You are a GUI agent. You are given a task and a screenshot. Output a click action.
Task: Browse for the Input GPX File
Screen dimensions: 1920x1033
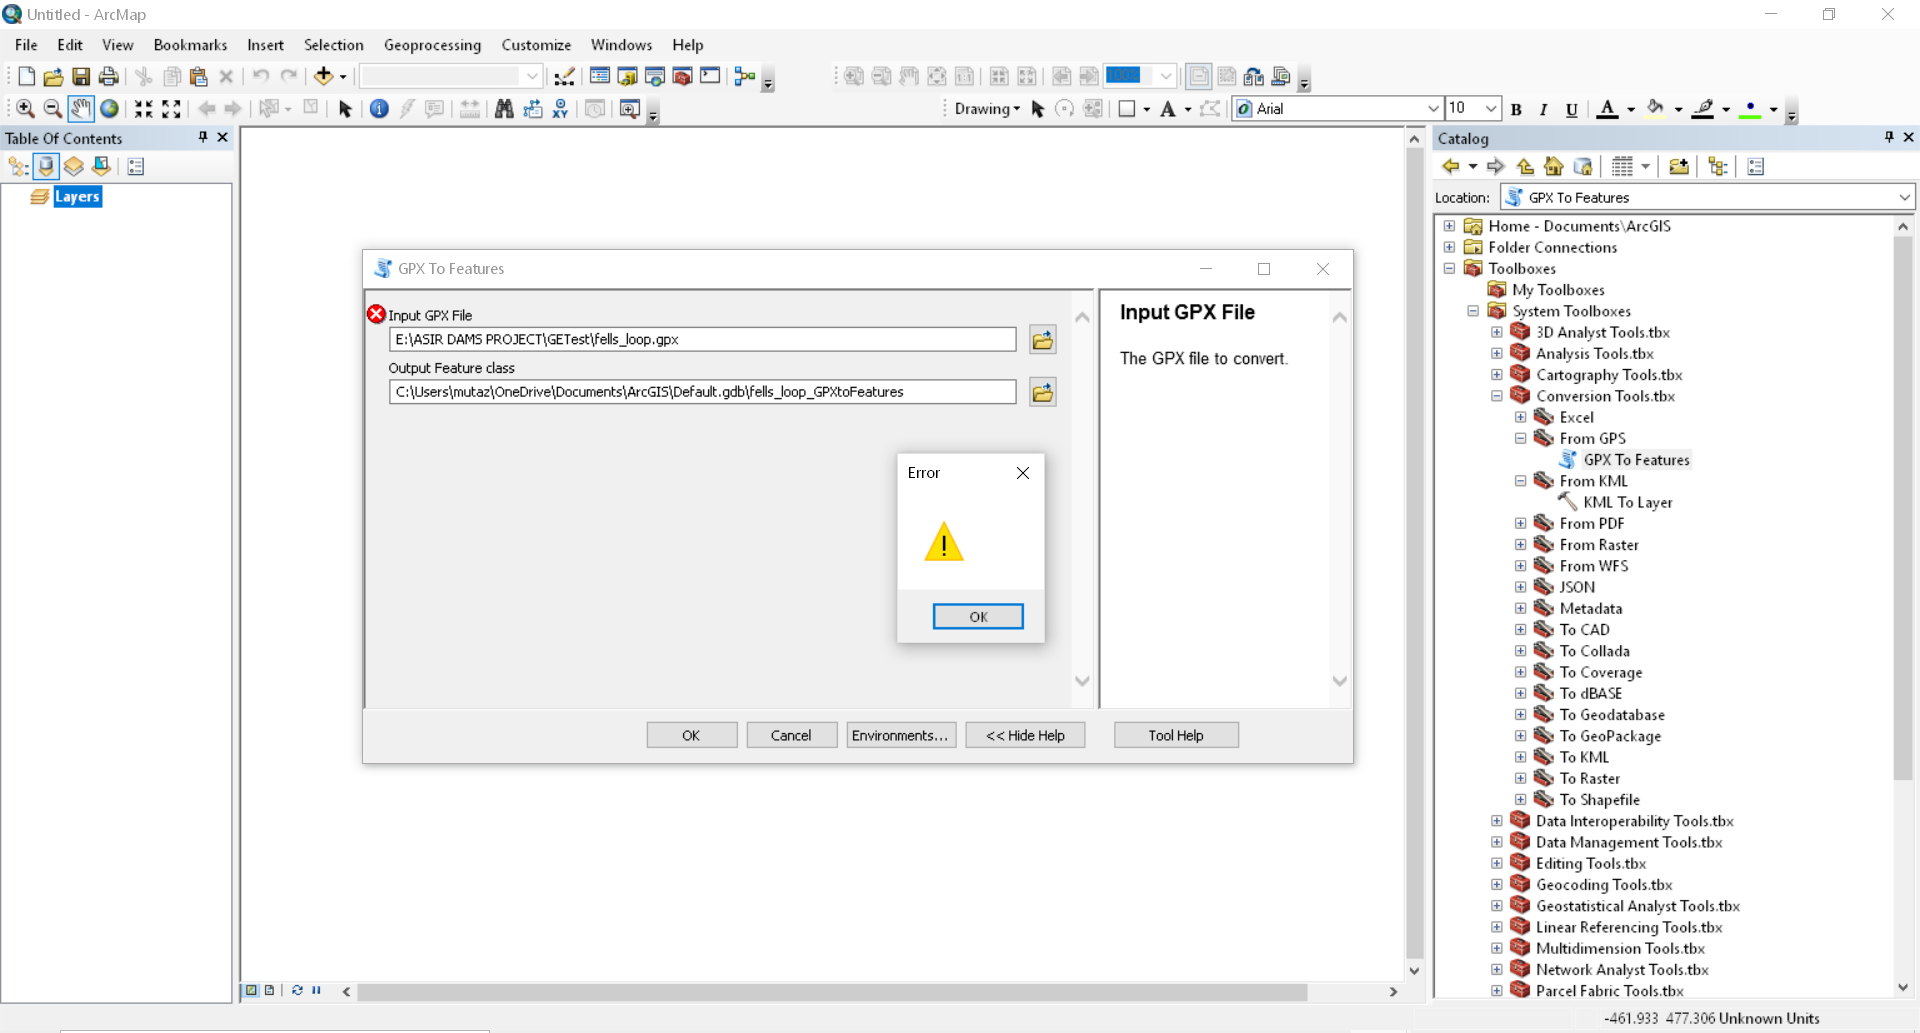point(1043,340)
